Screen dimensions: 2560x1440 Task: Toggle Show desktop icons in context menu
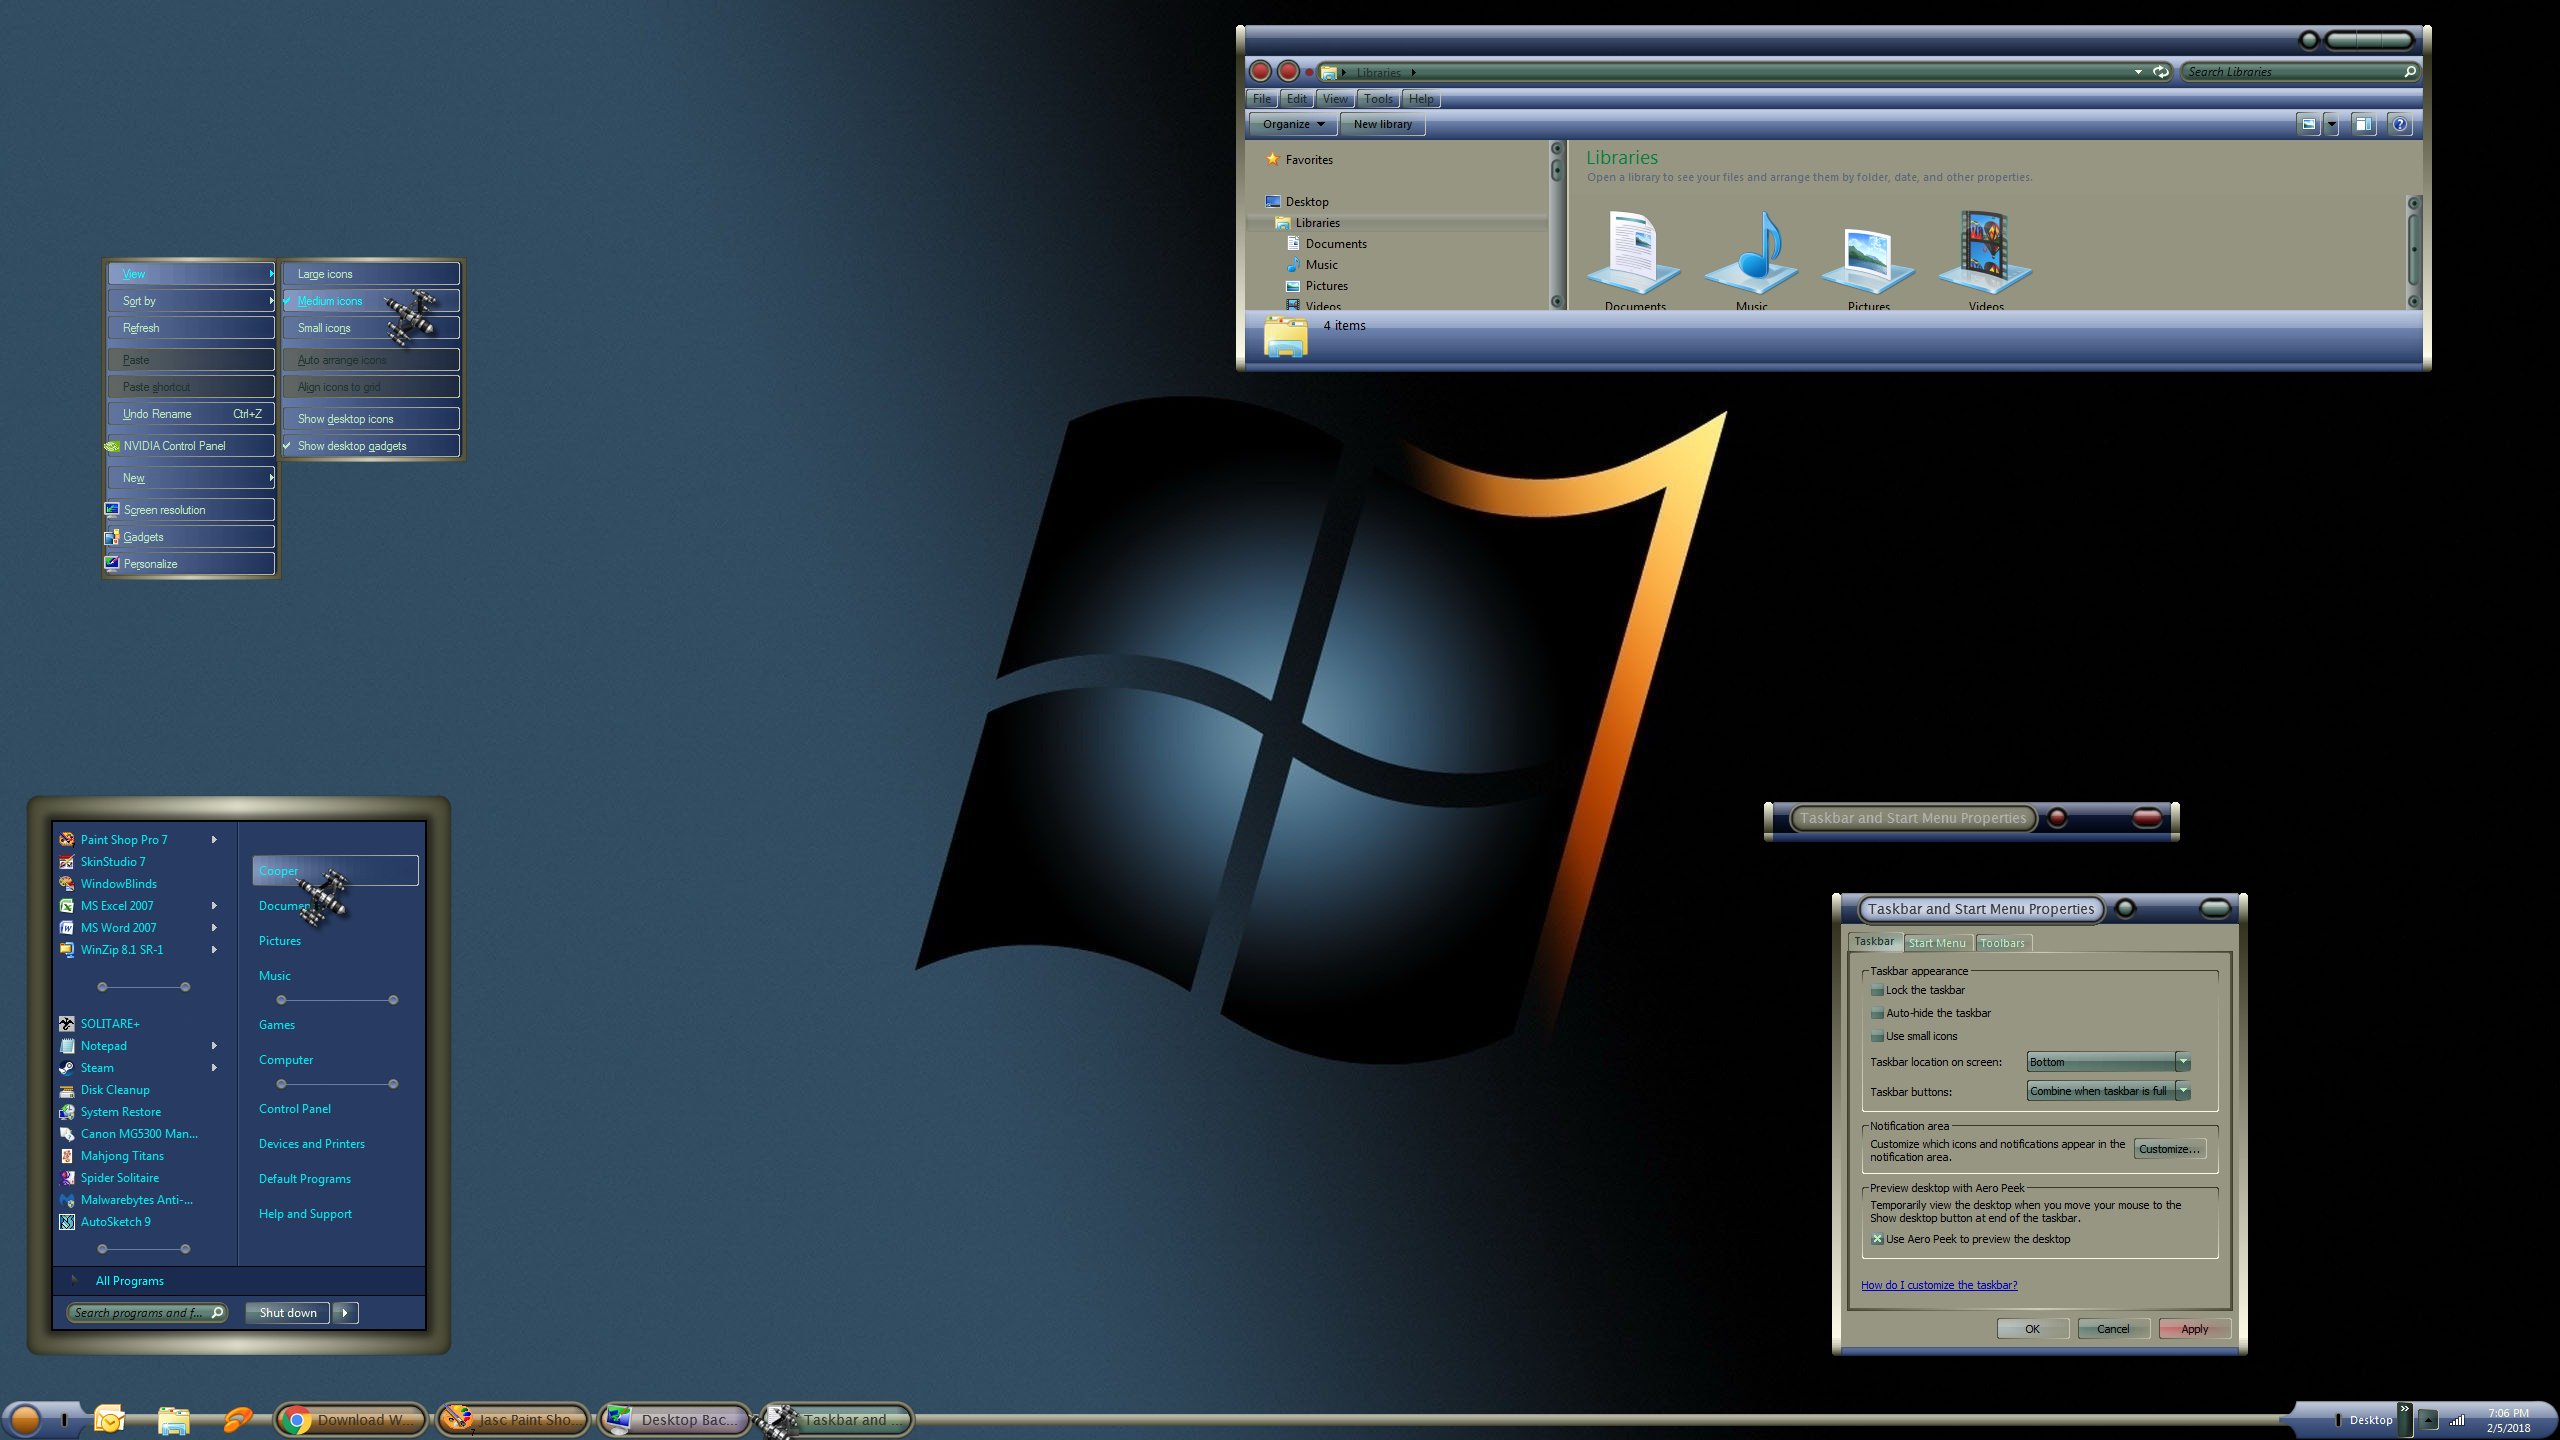(371, 419)
